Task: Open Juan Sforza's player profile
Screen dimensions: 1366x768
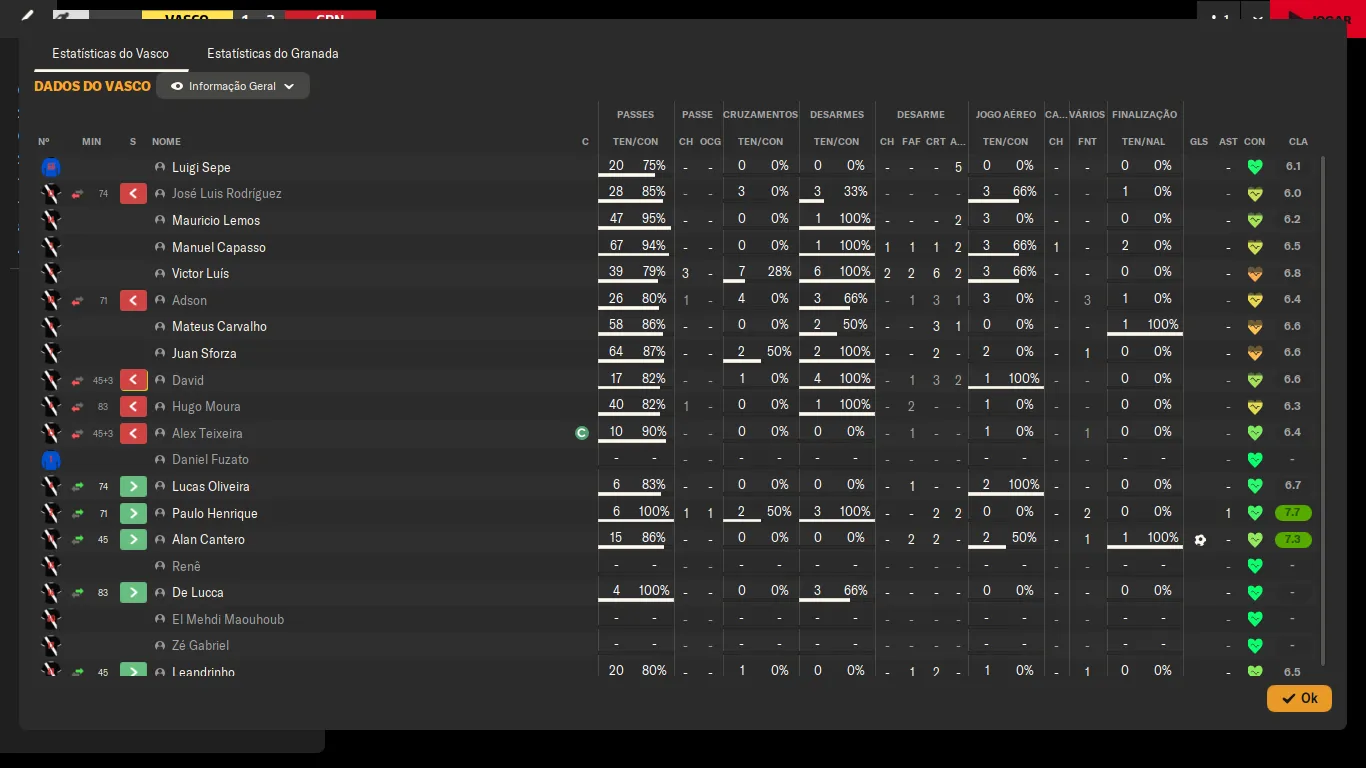Action: [x=204, y=353]
